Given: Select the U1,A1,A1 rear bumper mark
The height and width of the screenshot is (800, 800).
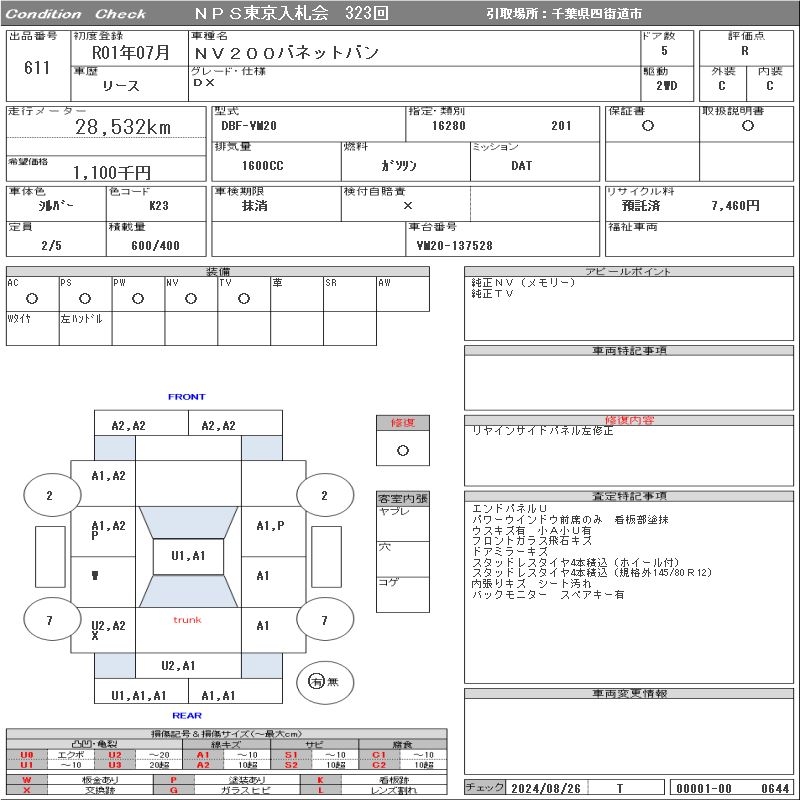Looking at the screenshot, I should pos(139,695).
